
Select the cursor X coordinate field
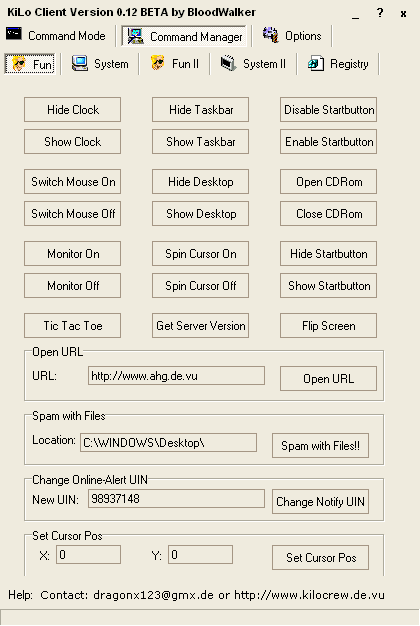click(88, 555)
